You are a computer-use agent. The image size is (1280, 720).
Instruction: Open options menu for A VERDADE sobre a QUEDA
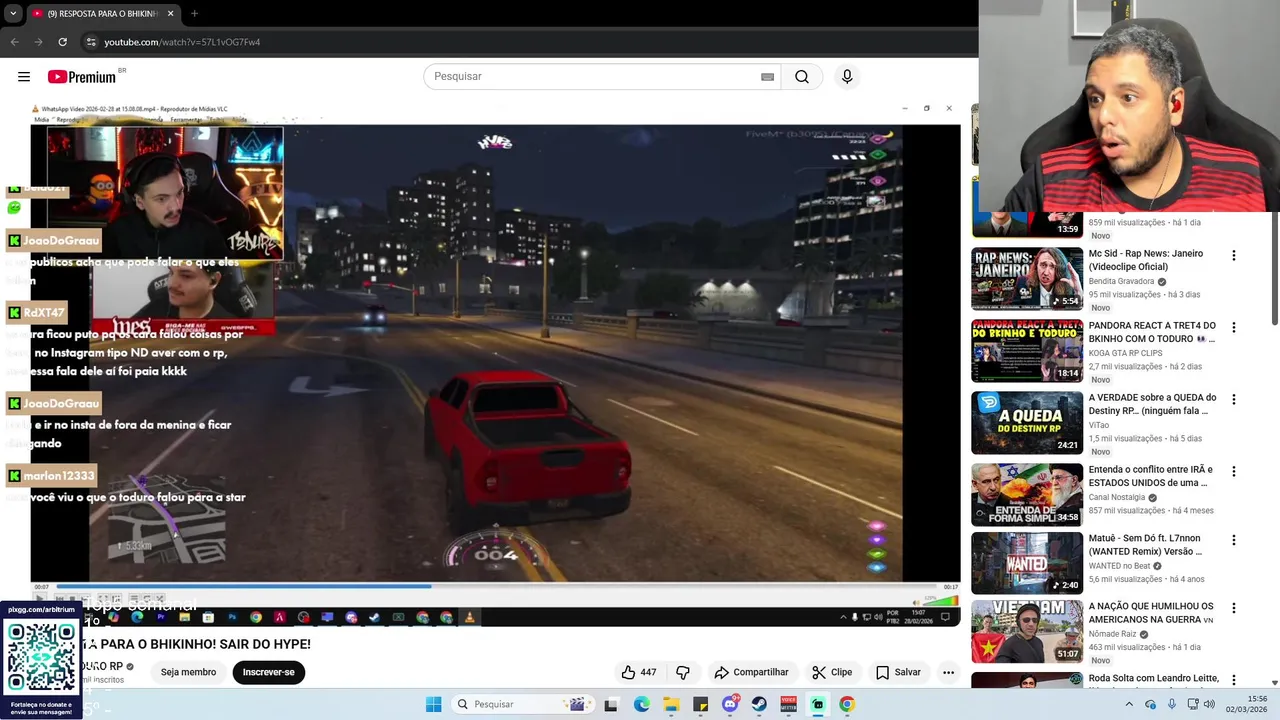[1233, 400]
